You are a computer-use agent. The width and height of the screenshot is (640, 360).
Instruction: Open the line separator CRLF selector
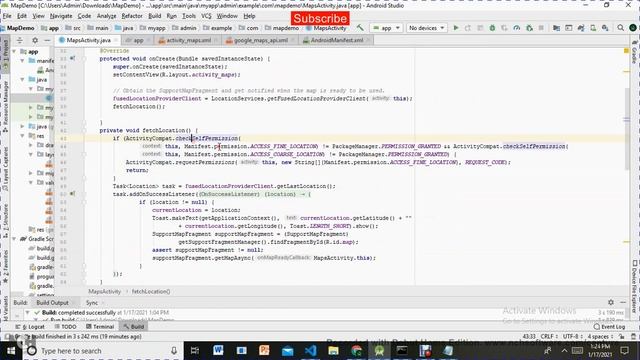tap(549, 336)
